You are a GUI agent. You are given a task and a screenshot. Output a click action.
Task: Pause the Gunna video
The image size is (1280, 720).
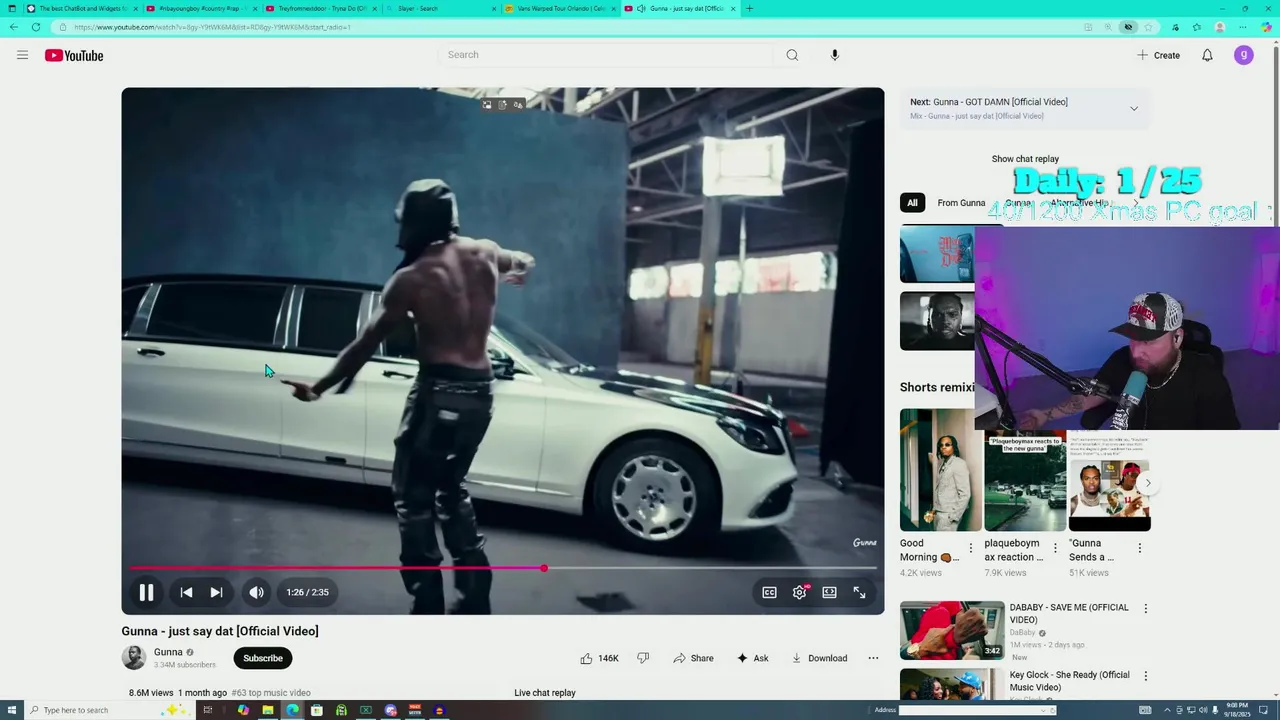coord(146,592)
